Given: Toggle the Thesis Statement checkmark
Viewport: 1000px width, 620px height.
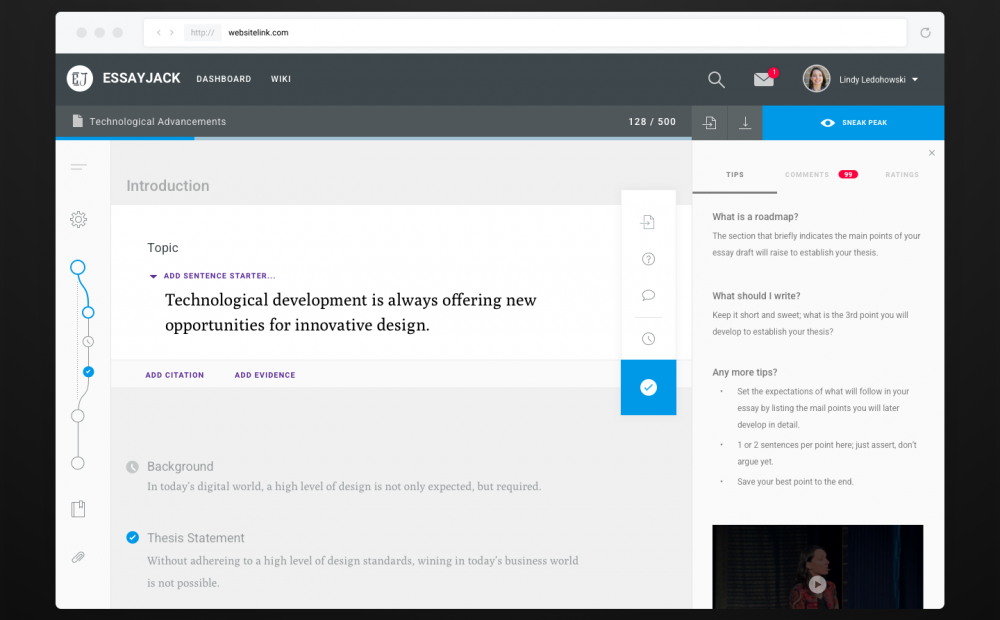Looking at the screenshot, I should 132,537.
